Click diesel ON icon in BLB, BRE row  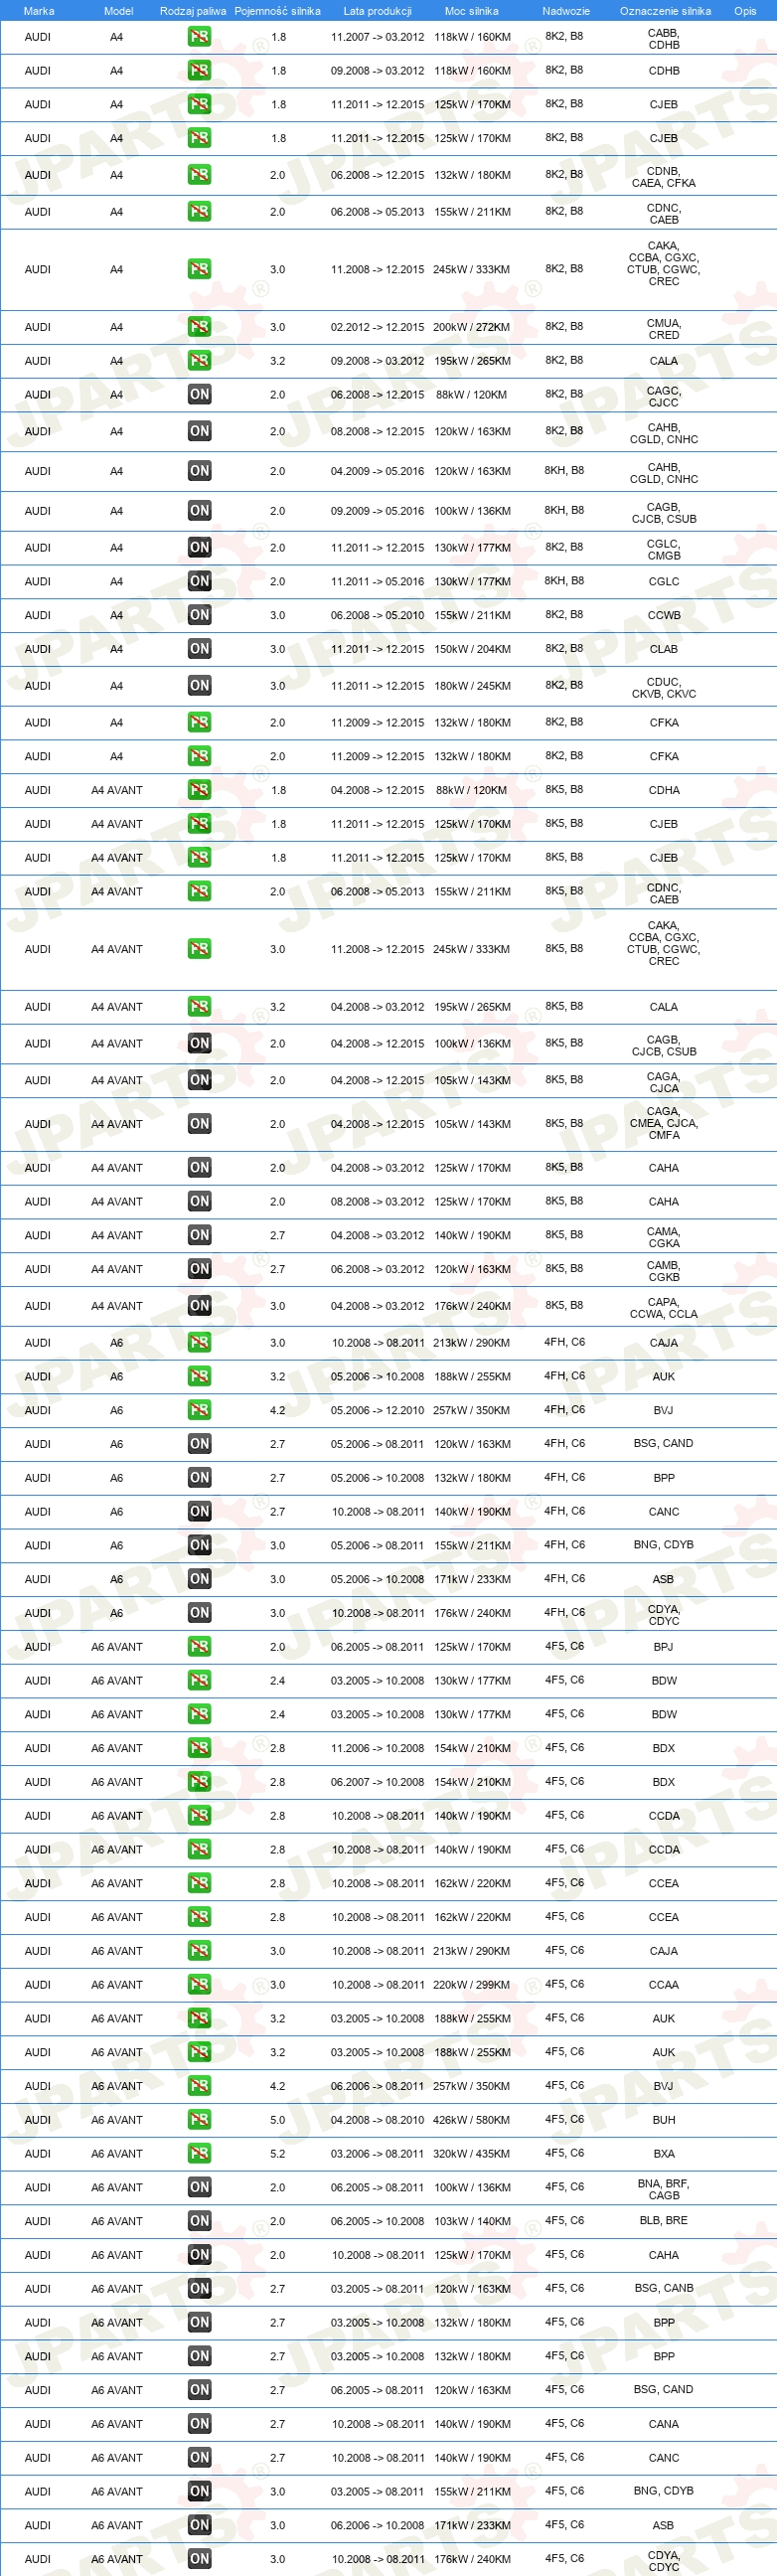199,2221
